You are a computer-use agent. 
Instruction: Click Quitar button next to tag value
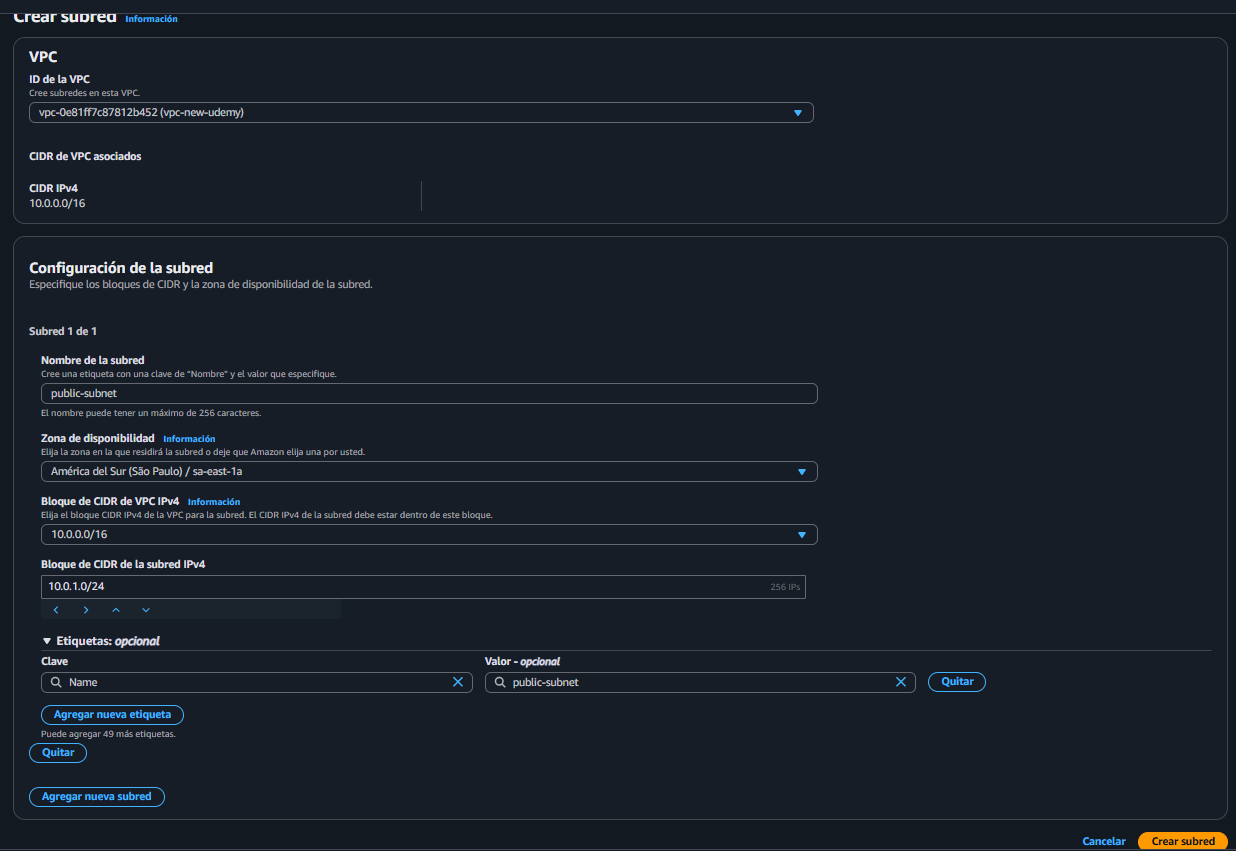click(x=956, y=682)
